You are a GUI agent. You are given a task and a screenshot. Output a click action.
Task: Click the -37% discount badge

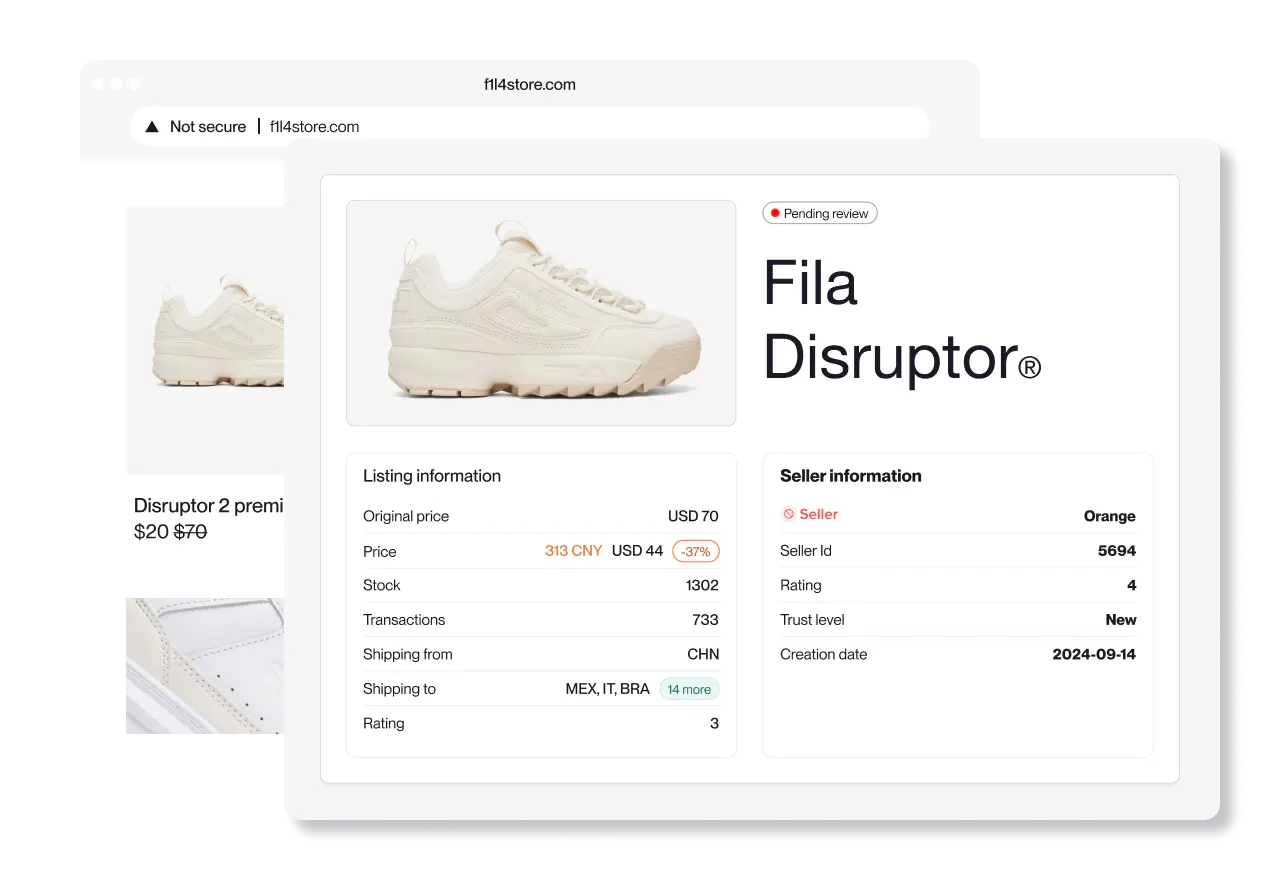695,551
